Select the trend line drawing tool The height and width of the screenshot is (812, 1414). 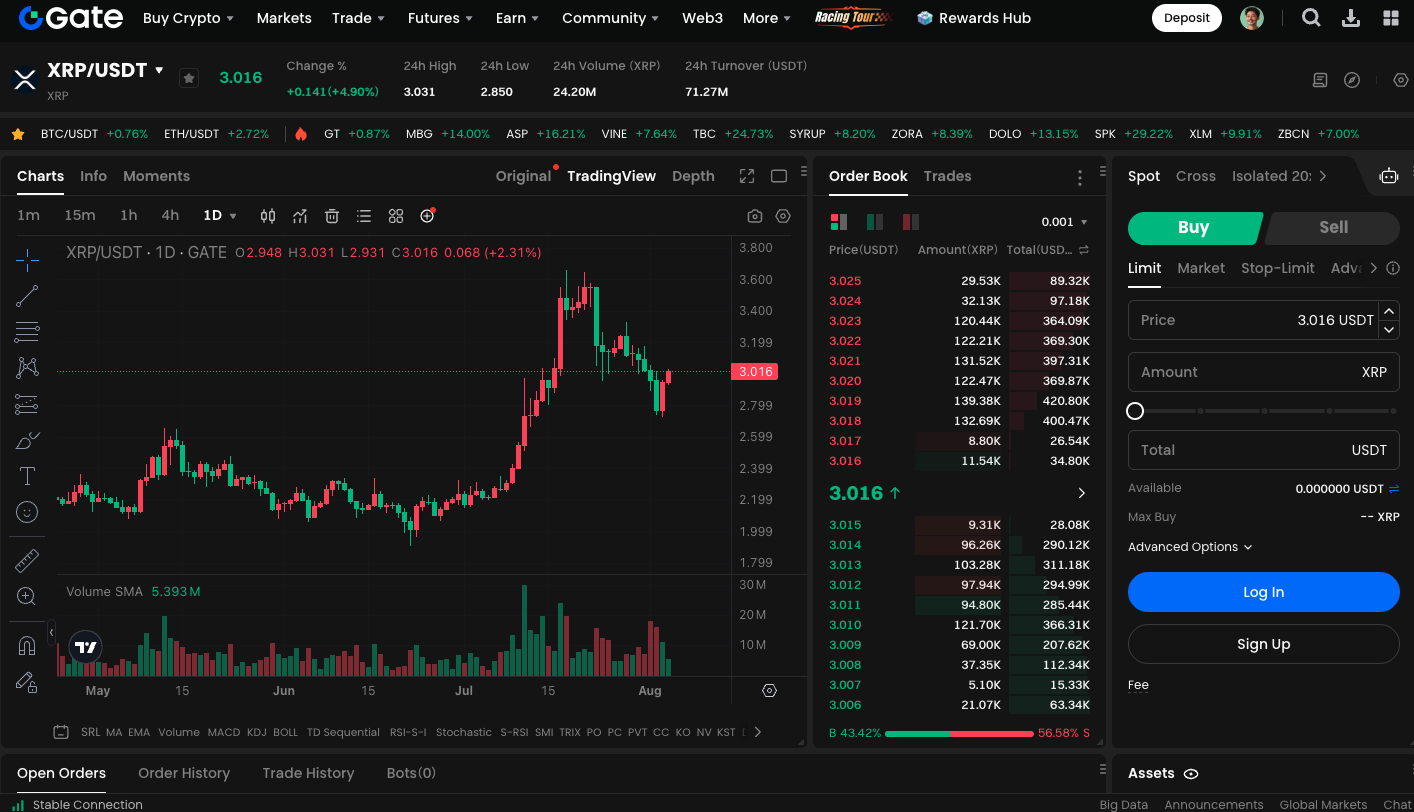[x=27, y=296]
